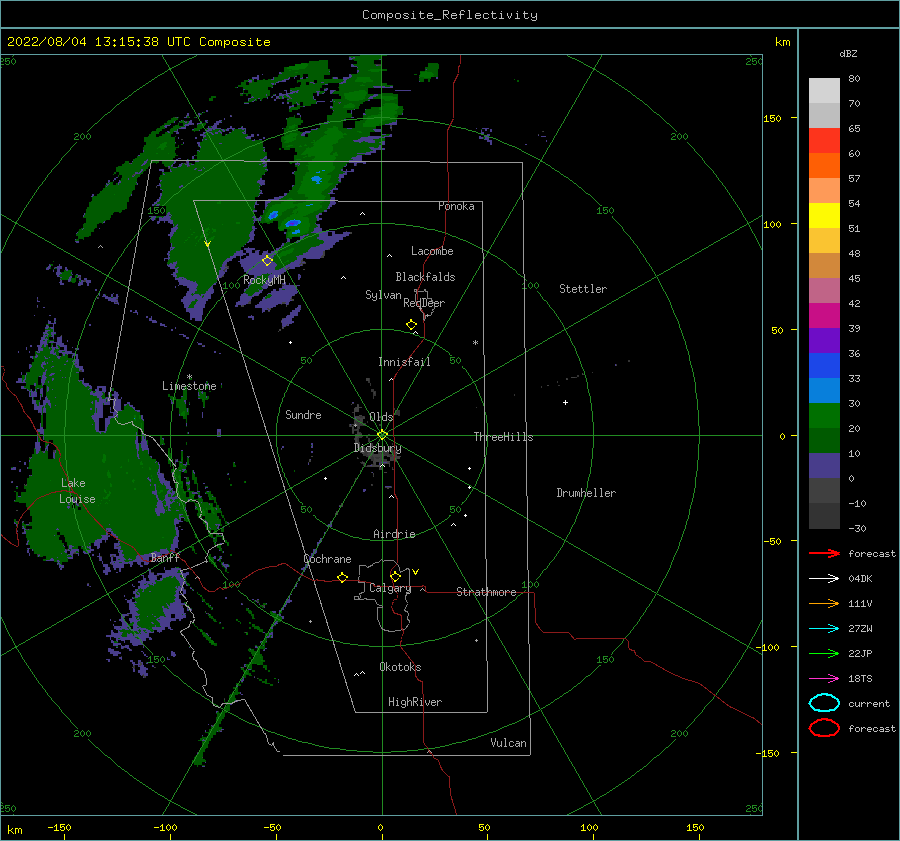Click the white plus marker near Drumheller

point(565,402)
